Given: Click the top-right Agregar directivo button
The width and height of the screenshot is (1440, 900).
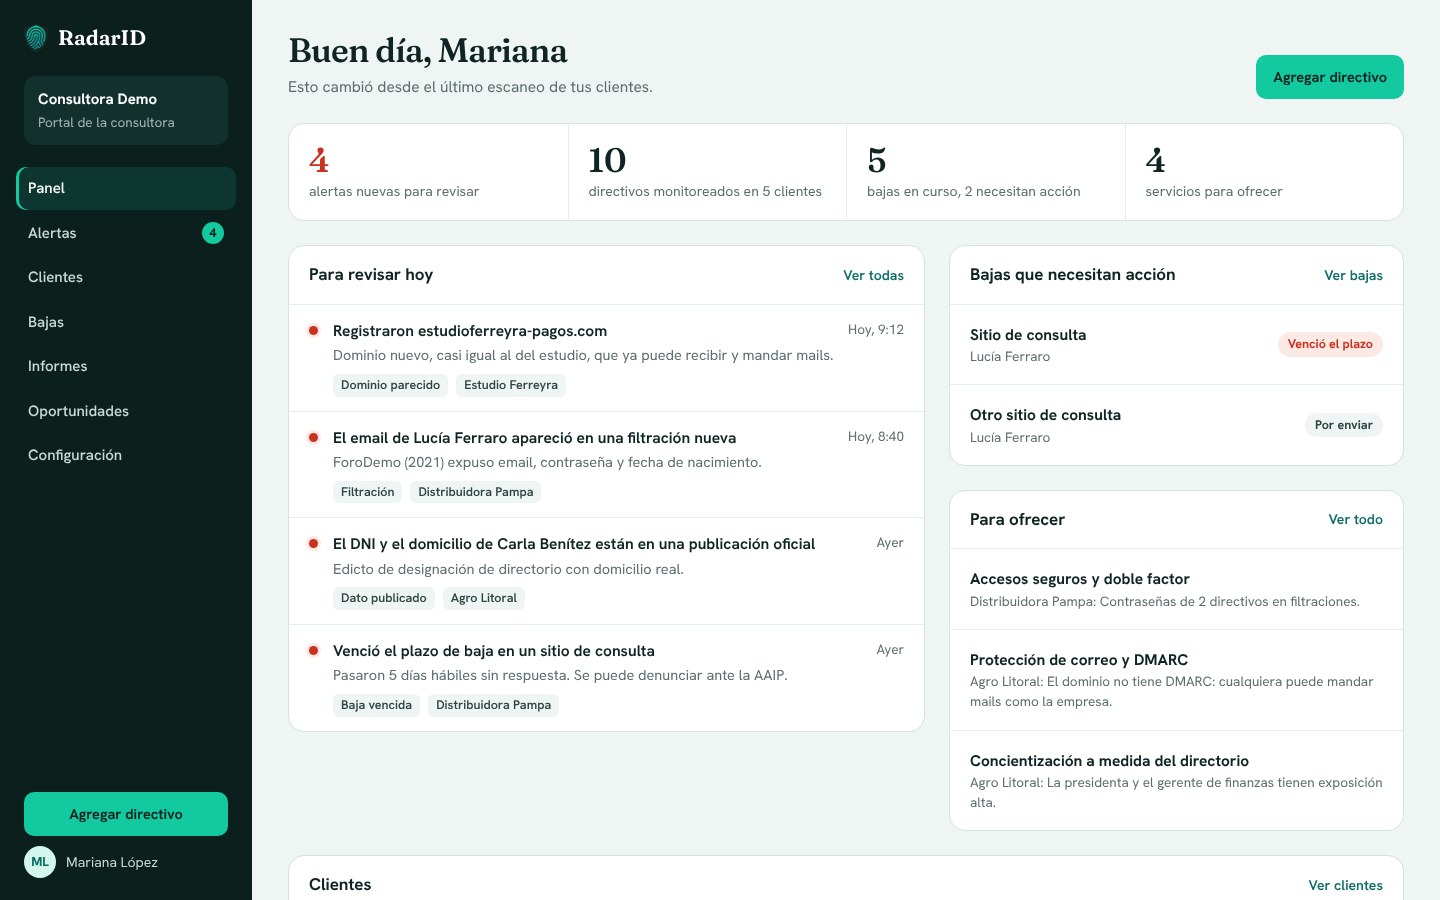Looking at the screenshot, I should 1330,77.
